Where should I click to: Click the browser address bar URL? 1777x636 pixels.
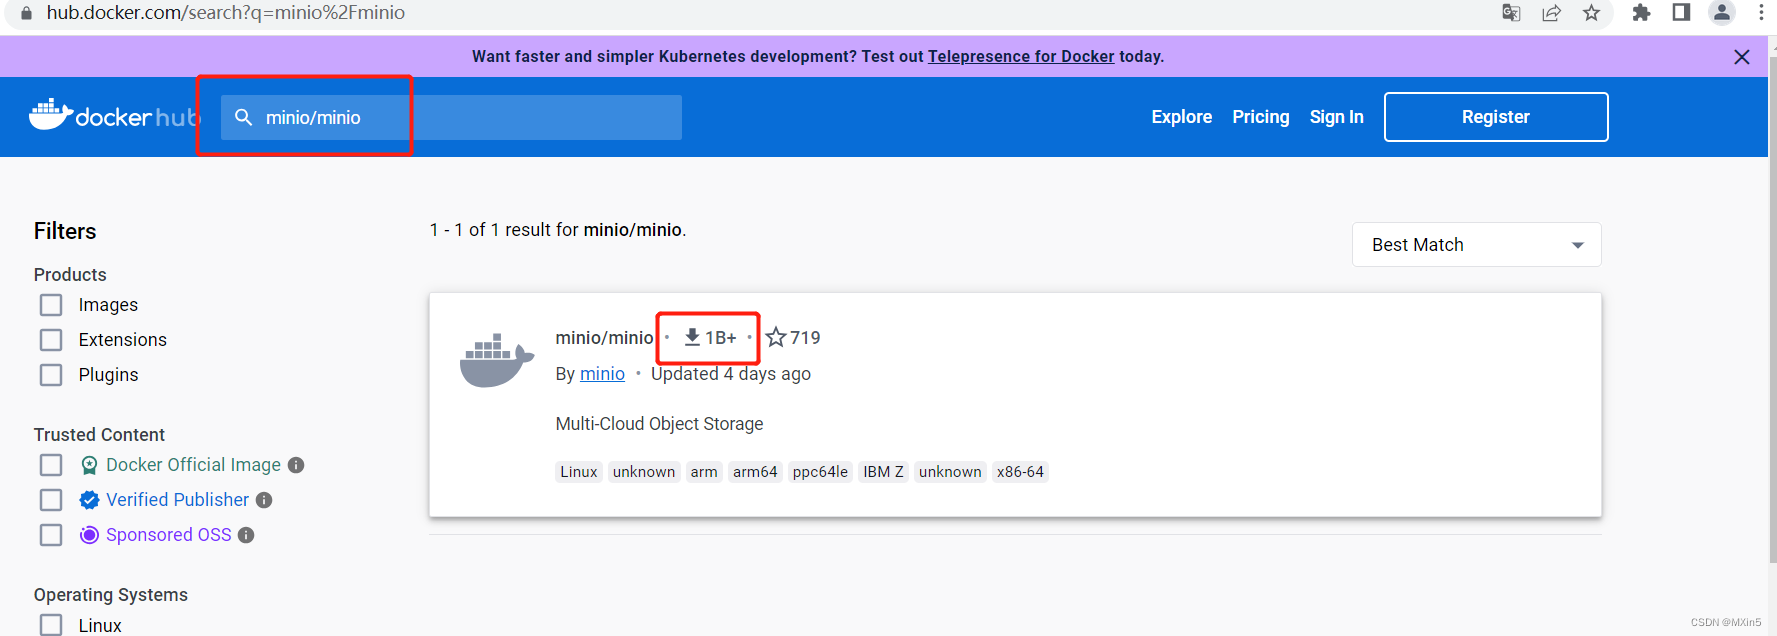[226, 13]
